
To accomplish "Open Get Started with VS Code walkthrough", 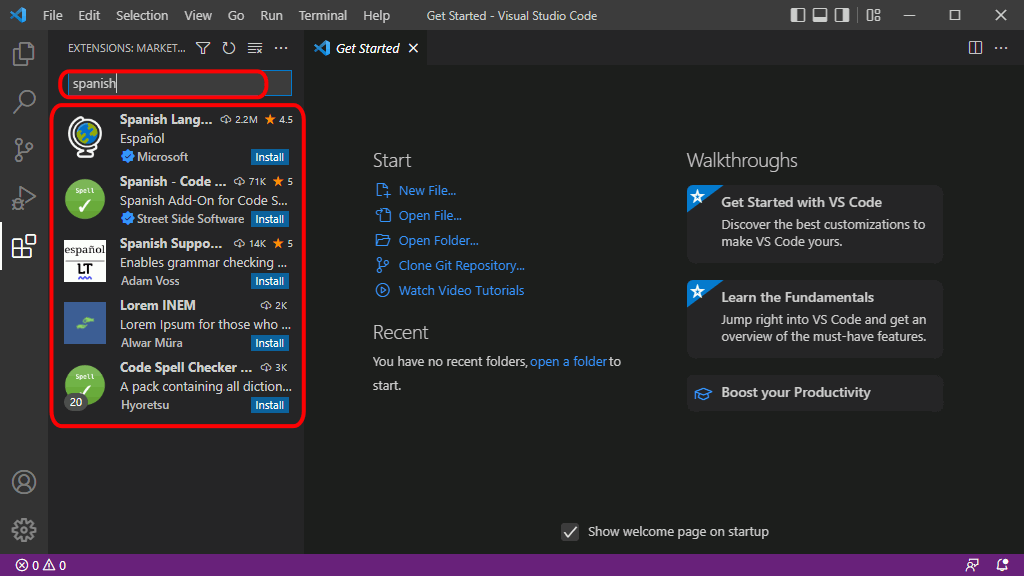I will [x=814, y=224].
